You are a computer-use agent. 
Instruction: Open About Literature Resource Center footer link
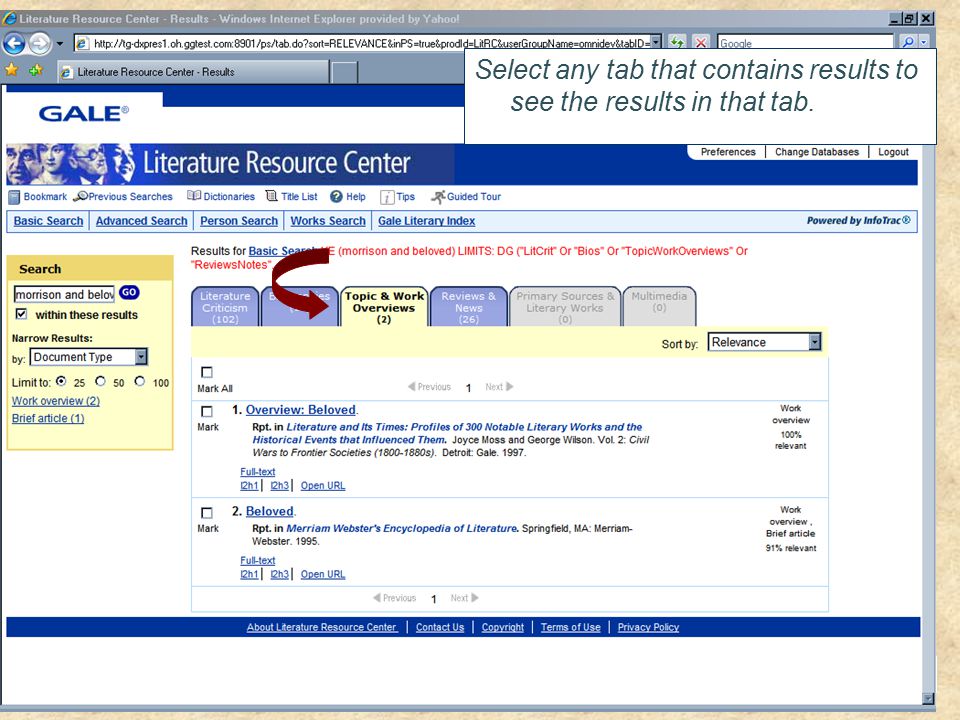tap(322, 627)
